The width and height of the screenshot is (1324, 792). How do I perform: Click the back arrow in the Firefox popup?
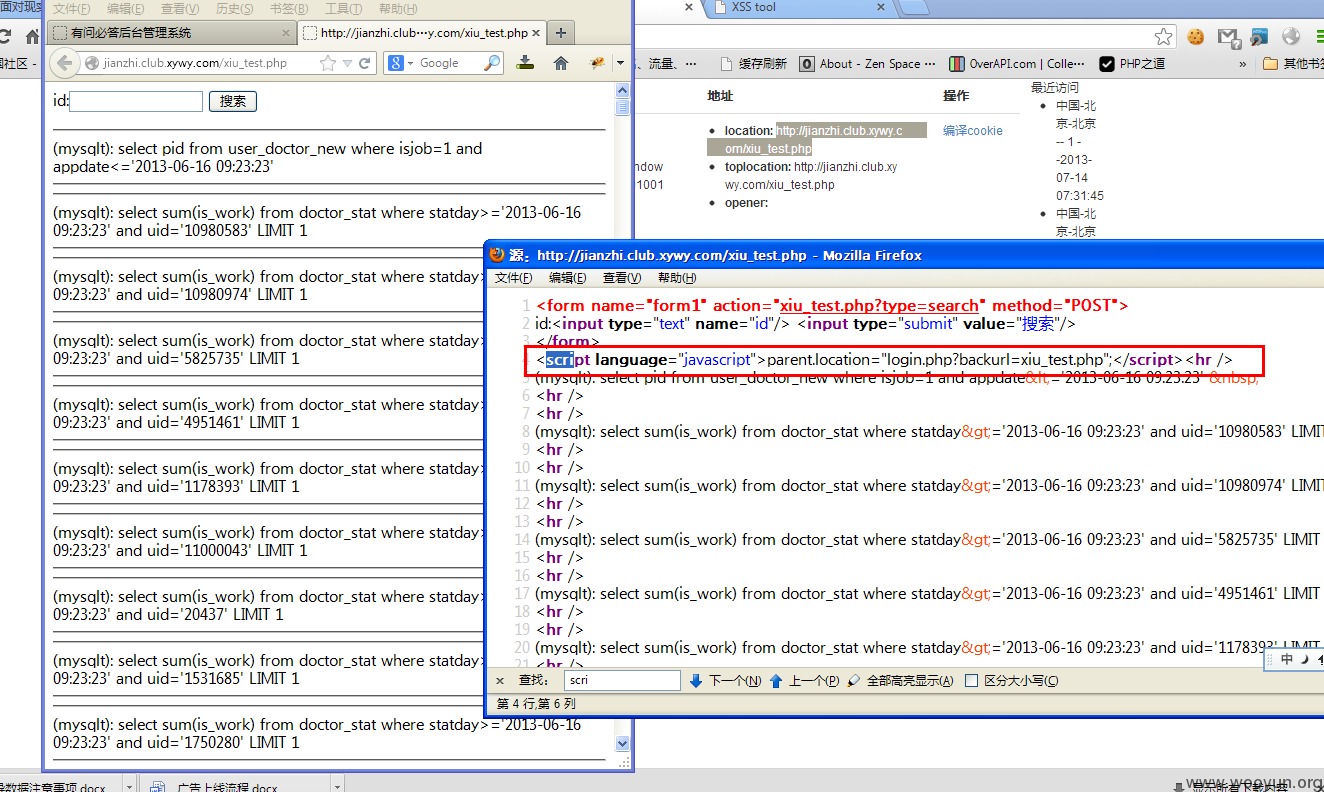tap(64, 63)
